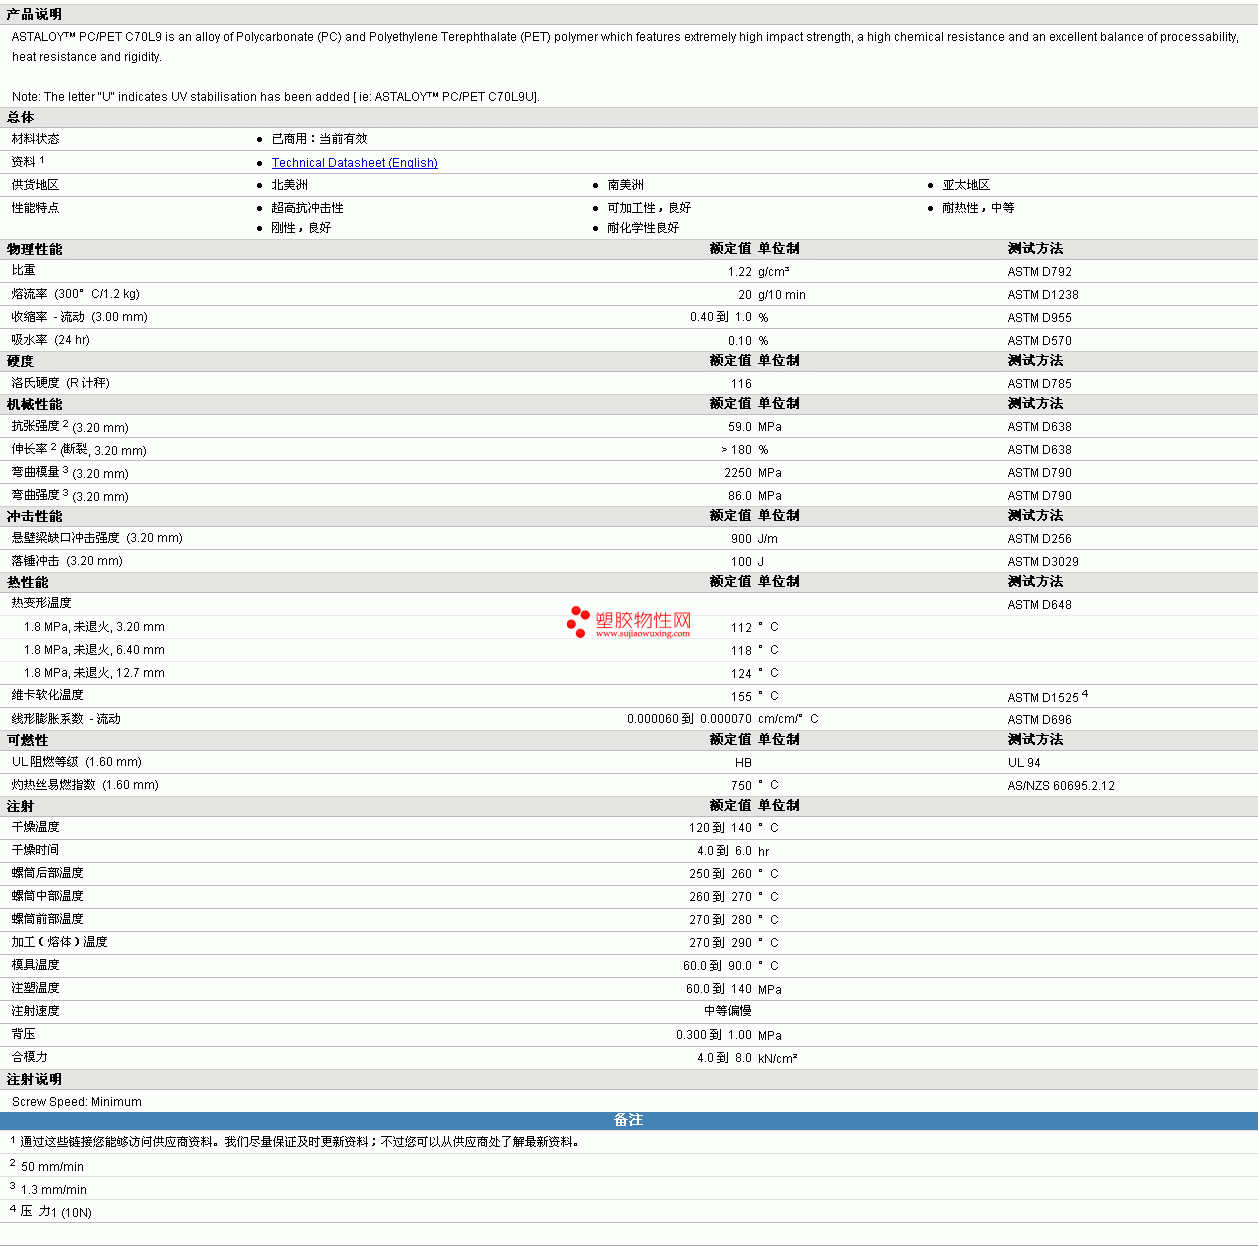1258x1246 pixels.
Task: Click the 物理性能 section header
Action: pos(34,249)
